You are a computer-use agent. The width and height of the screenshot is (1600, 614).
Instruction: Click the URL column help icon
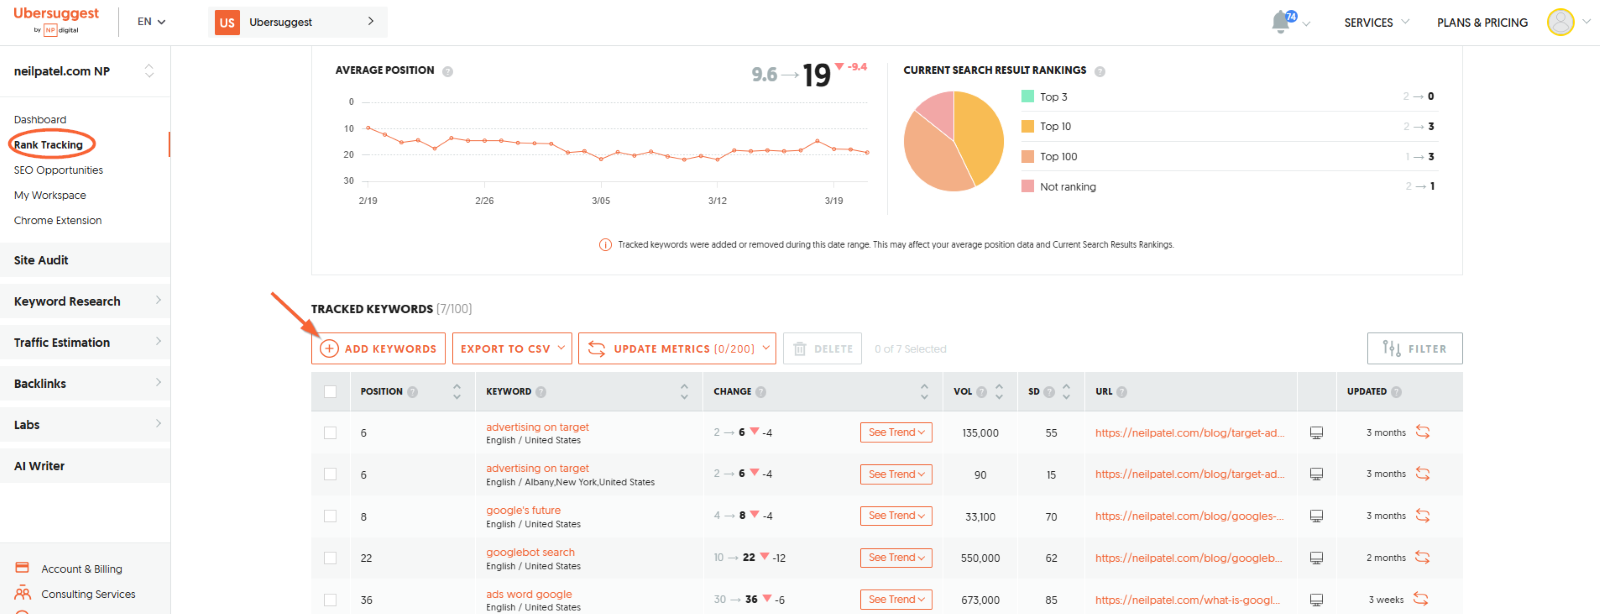point(1121,392)
